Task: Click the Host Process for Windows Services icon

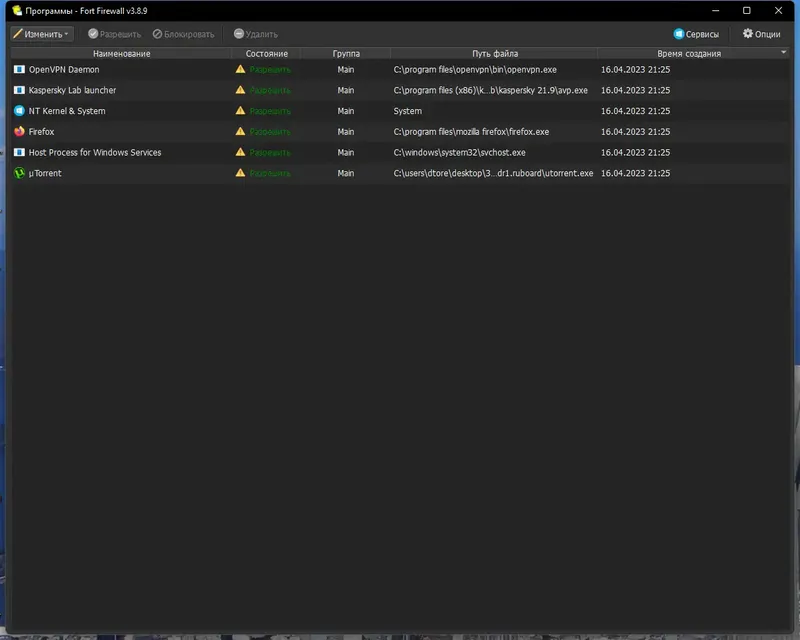Action: coord(19,153)
